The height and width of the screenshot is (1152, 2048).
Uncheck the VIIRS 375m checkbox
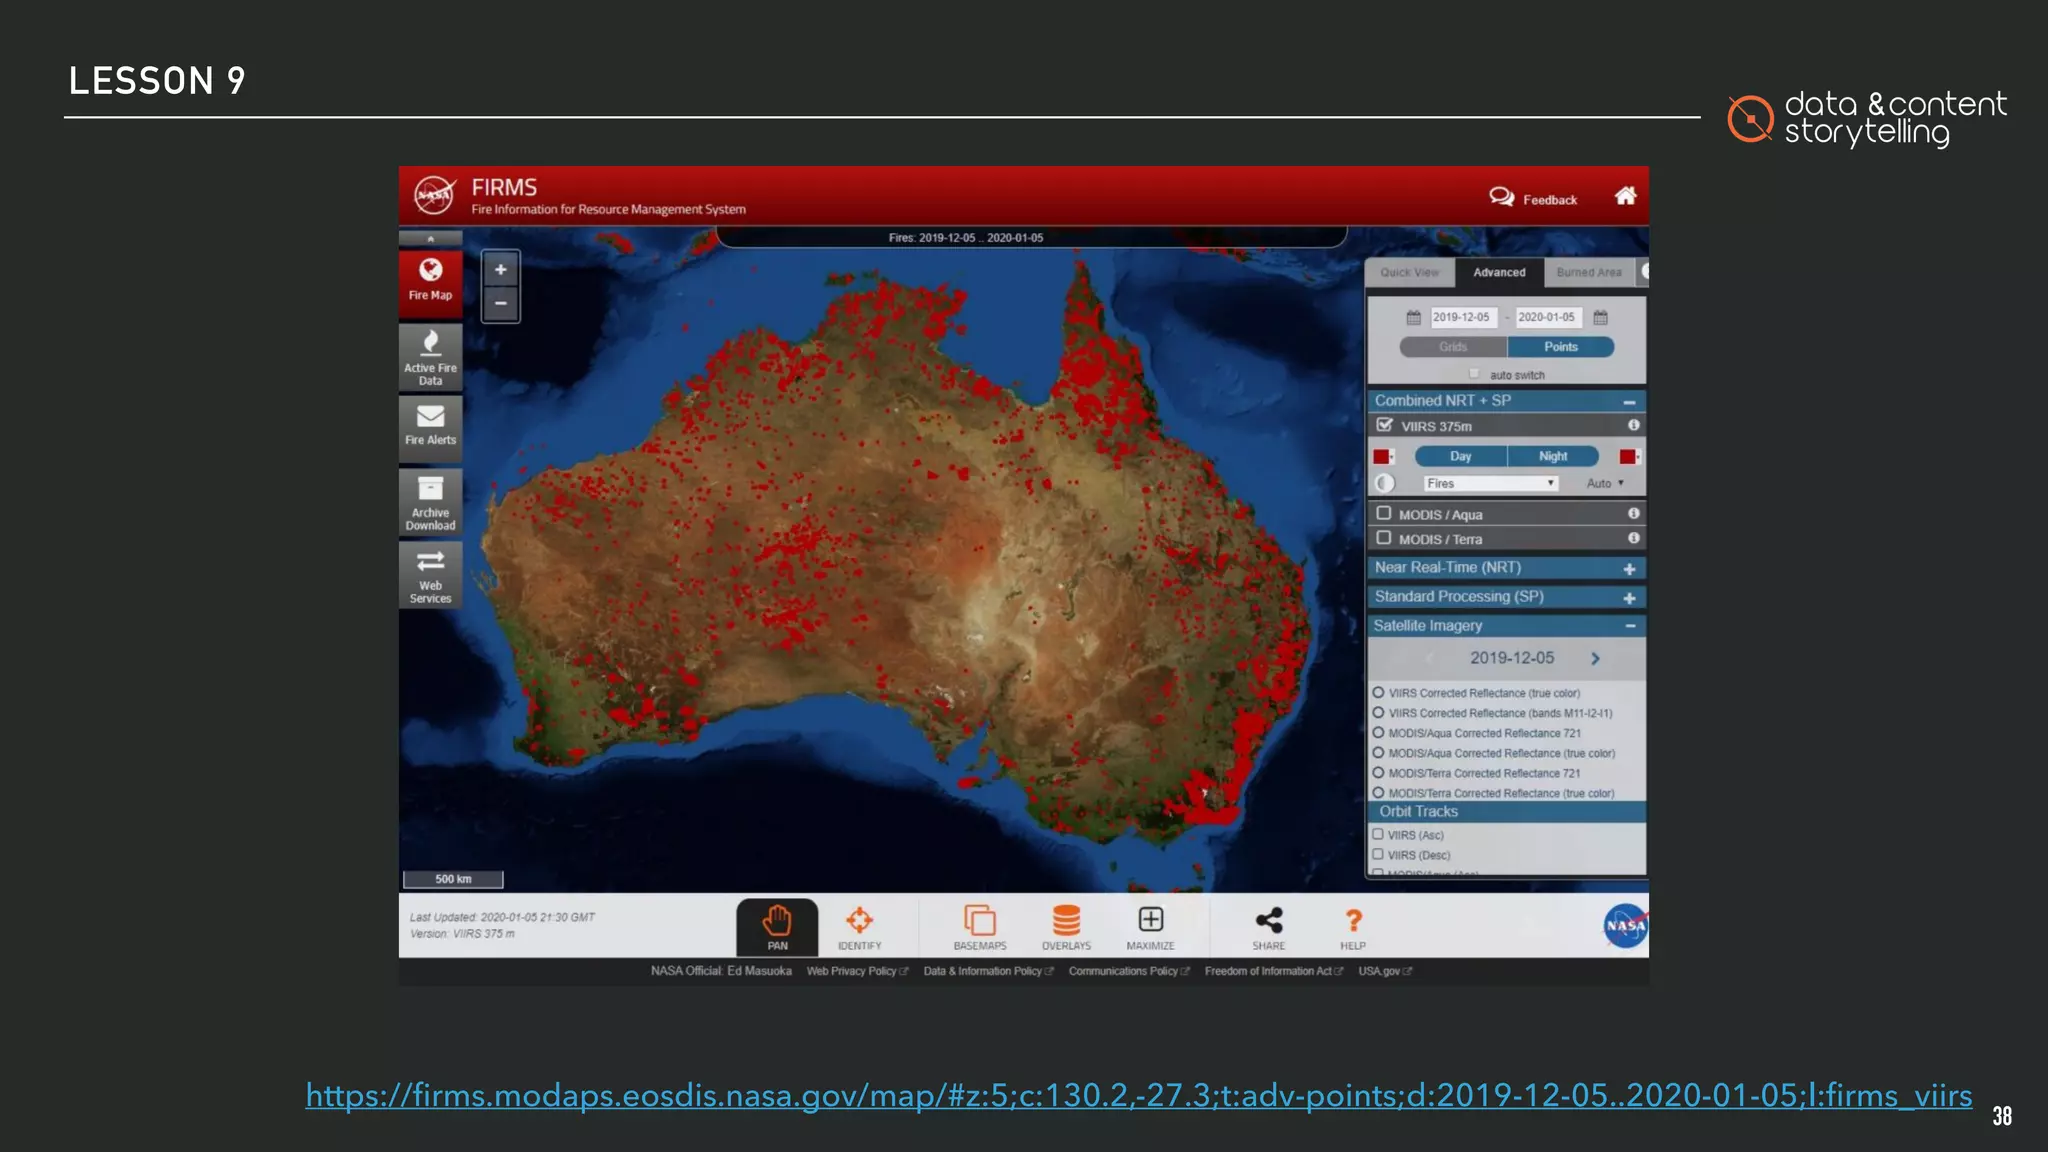coord(1385,425)
